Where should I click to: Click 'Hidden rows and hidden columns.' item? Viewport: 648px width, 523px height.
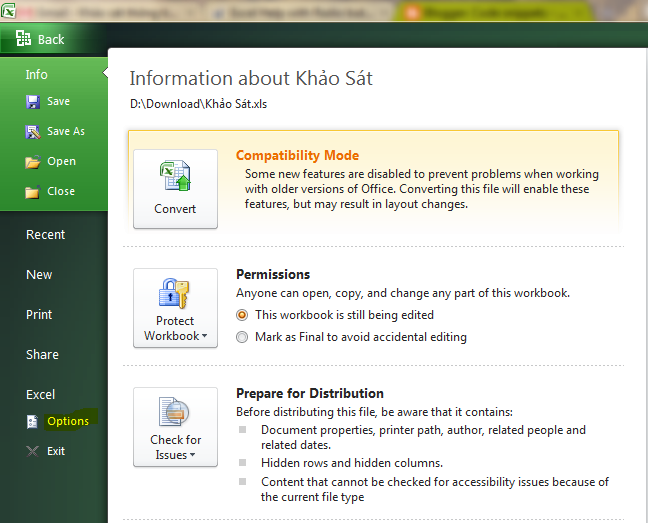[x=352, y=463]
